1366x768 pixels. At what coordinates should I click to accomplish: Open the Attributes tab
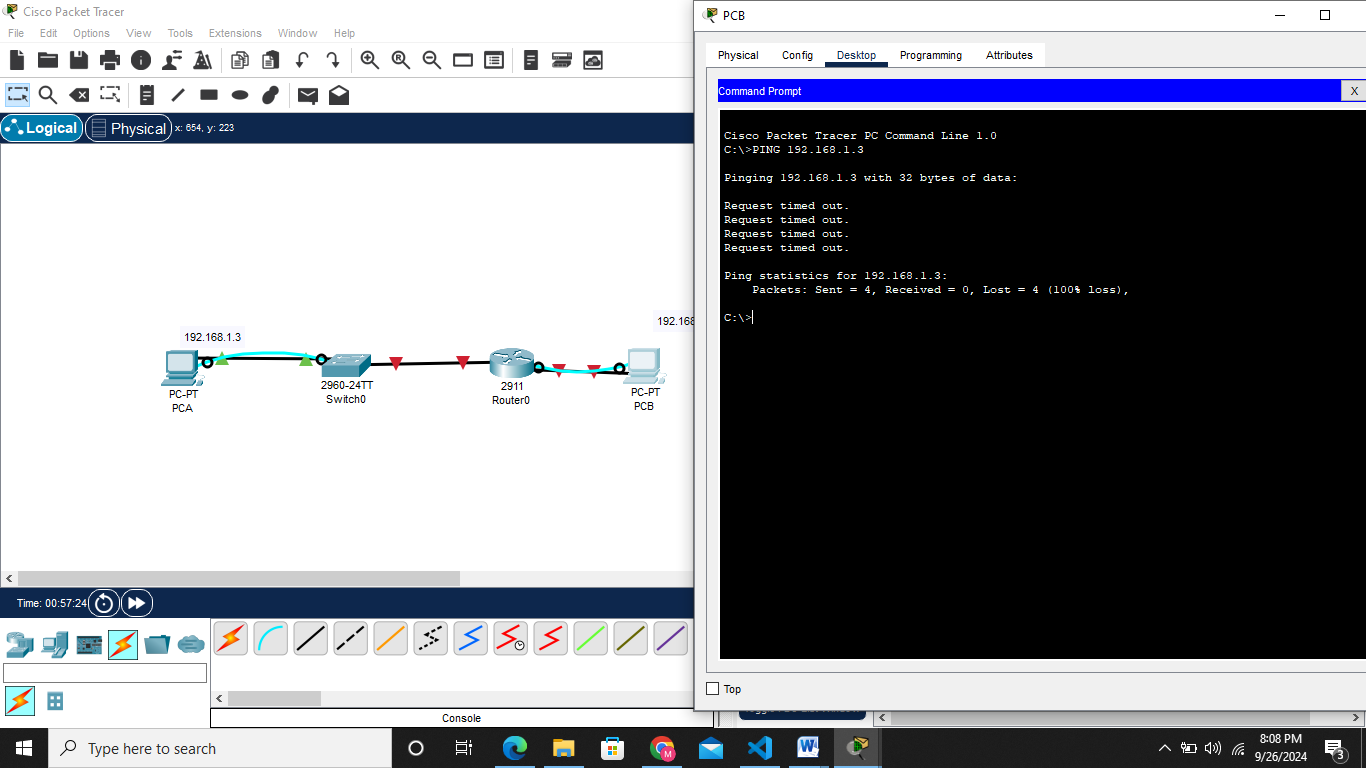[x=1009, y=55]
